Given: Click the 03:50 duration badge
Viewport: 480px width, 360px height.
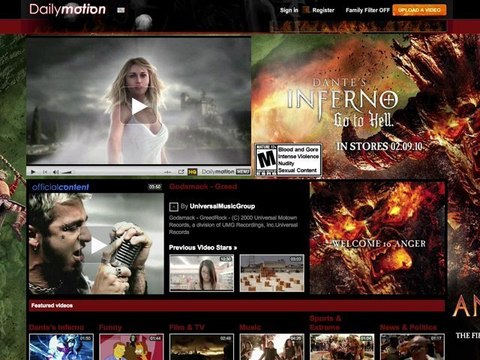Looking at the screenshot, I should [155, 187].
